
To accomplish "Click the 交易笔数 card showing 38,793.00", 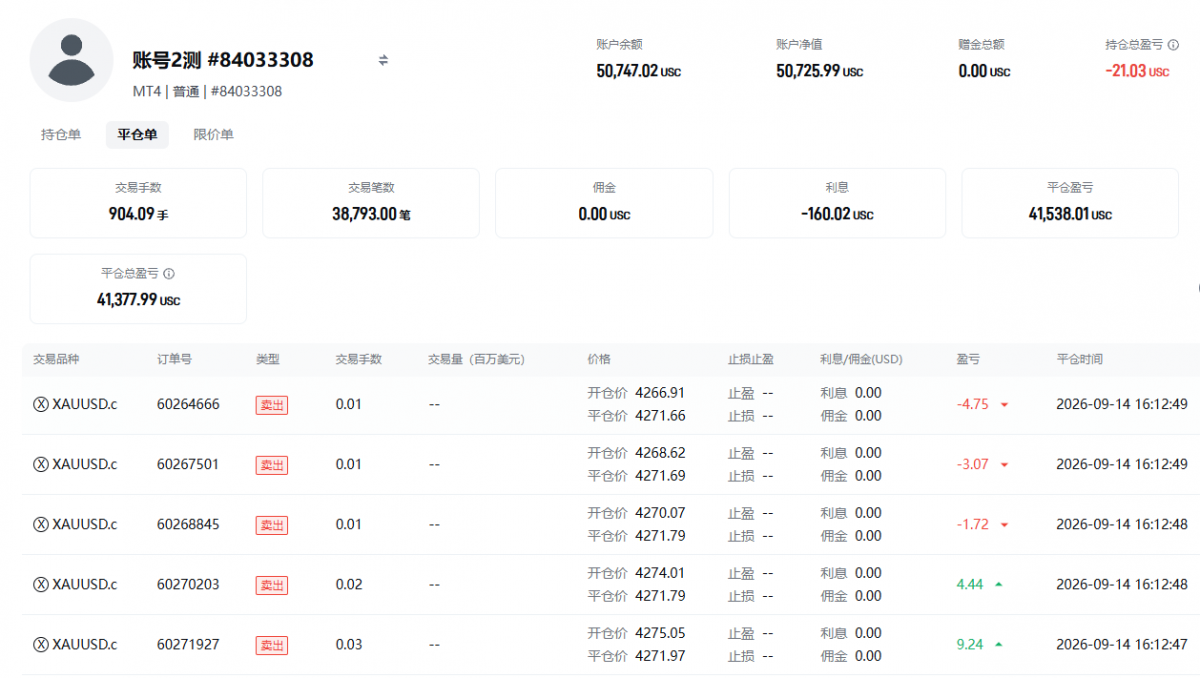I will point(371,203).
